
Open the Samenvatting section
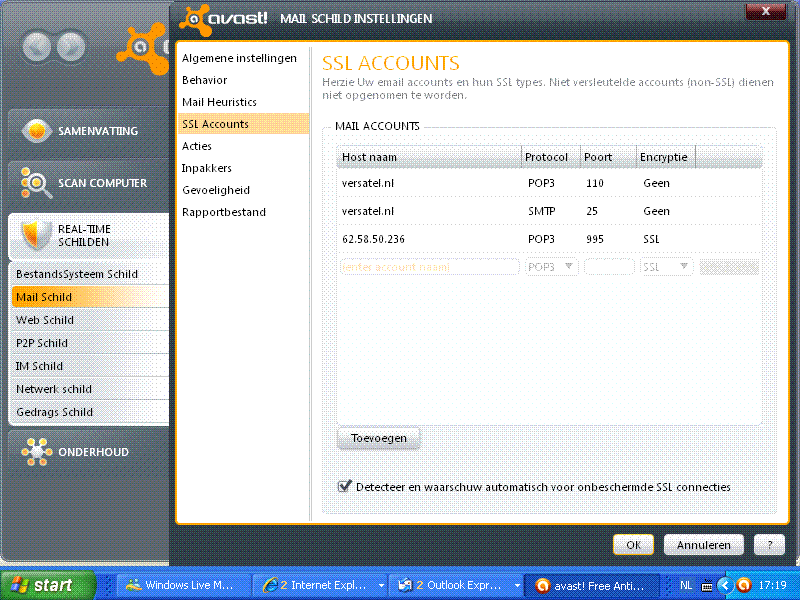(x=88, y=131)
